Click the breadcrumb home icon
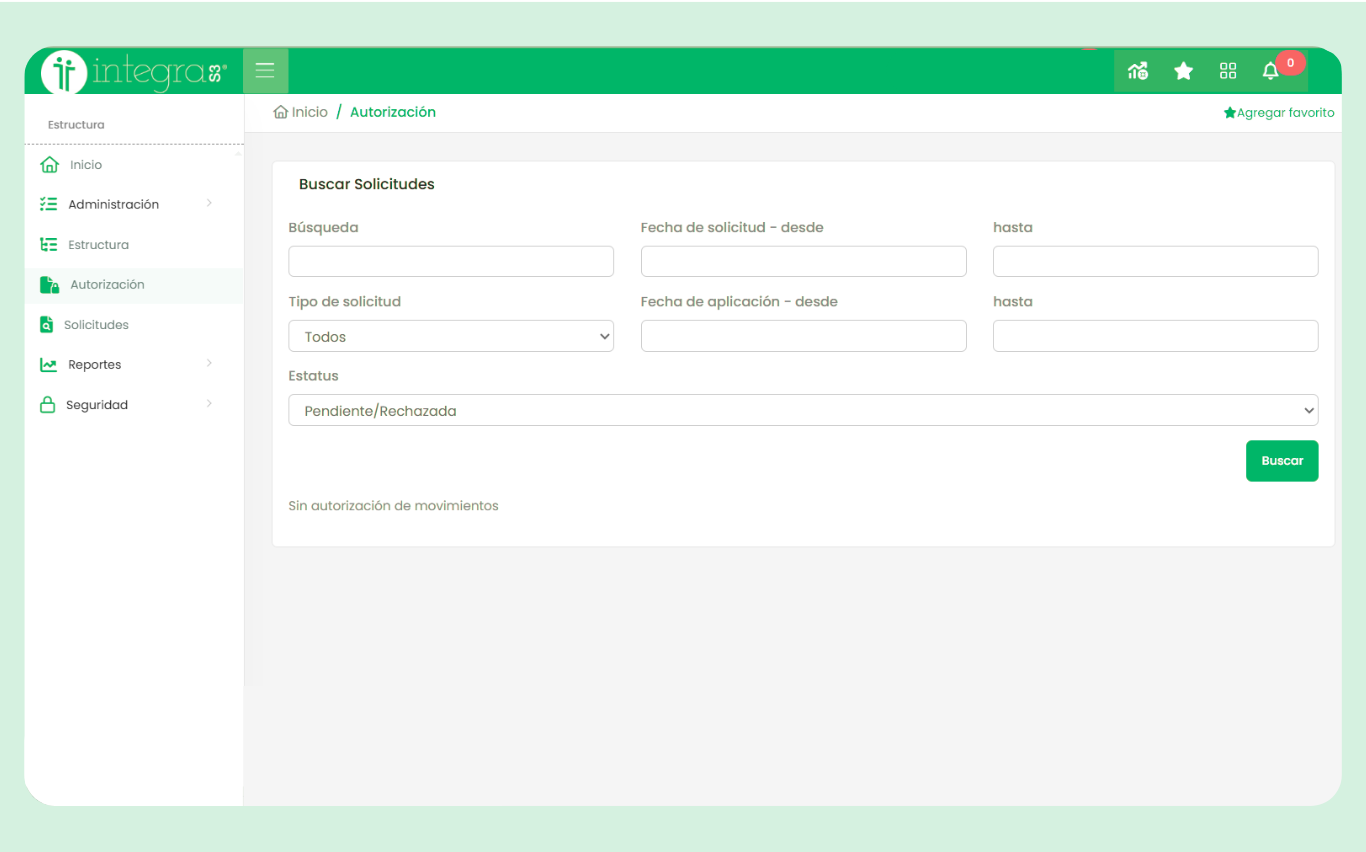This screenshot has height=852, width=1366. pyautogui.click(x=281, y=112)
